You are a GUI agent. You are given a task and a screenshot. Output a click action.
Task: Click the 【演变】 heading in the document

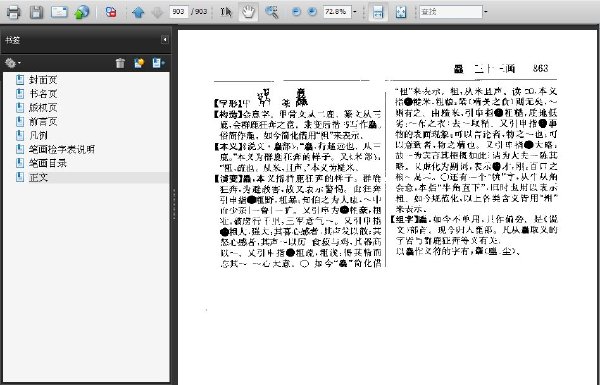(228, 179)
